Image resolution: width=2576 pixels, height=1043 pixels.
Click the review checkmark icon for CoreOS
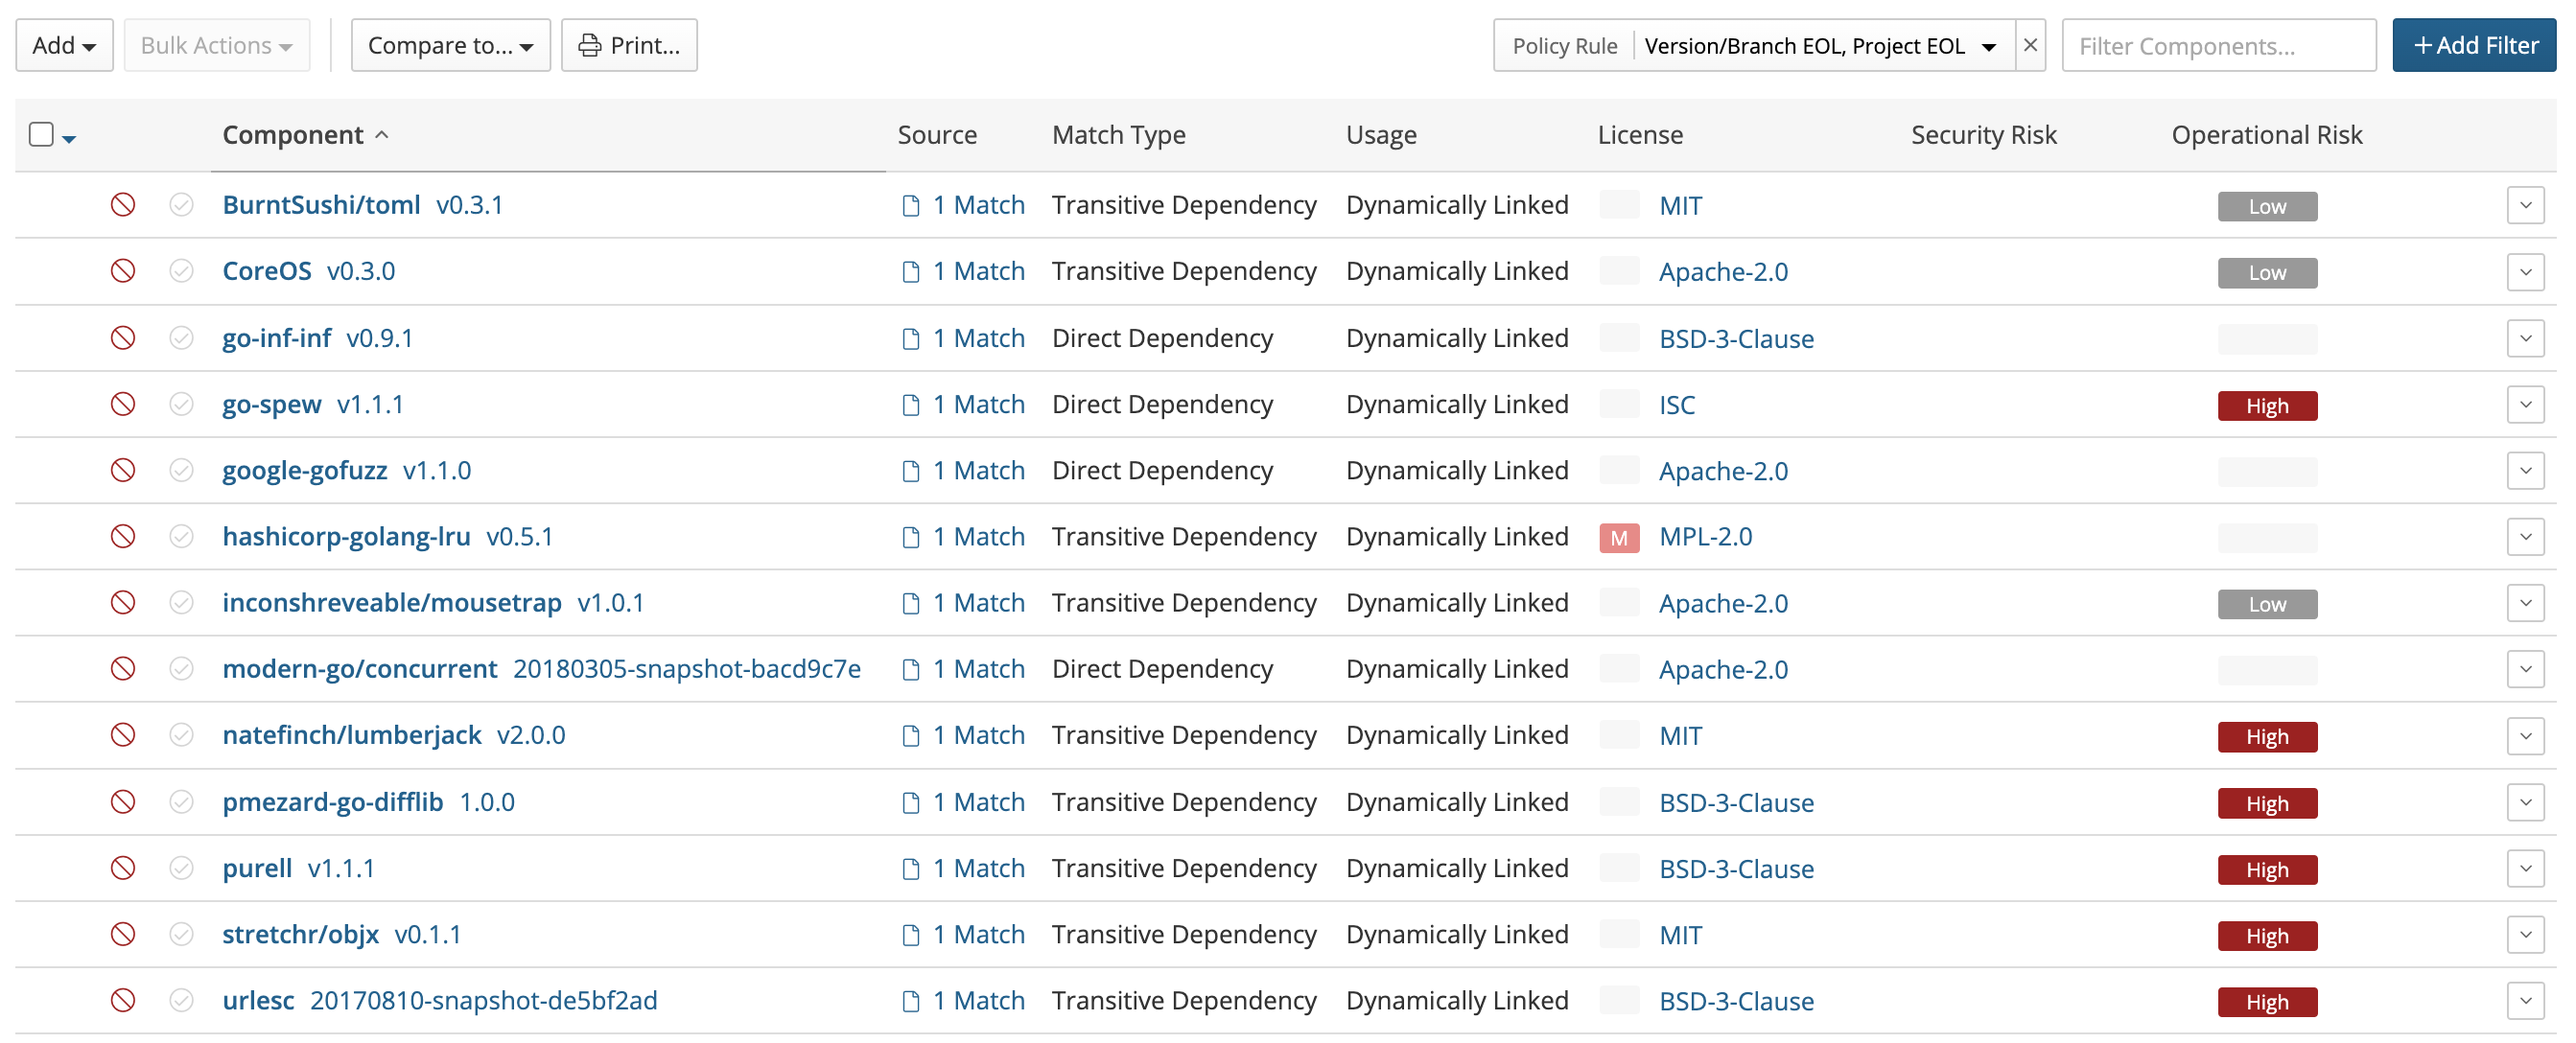click(x=181, y=271)
